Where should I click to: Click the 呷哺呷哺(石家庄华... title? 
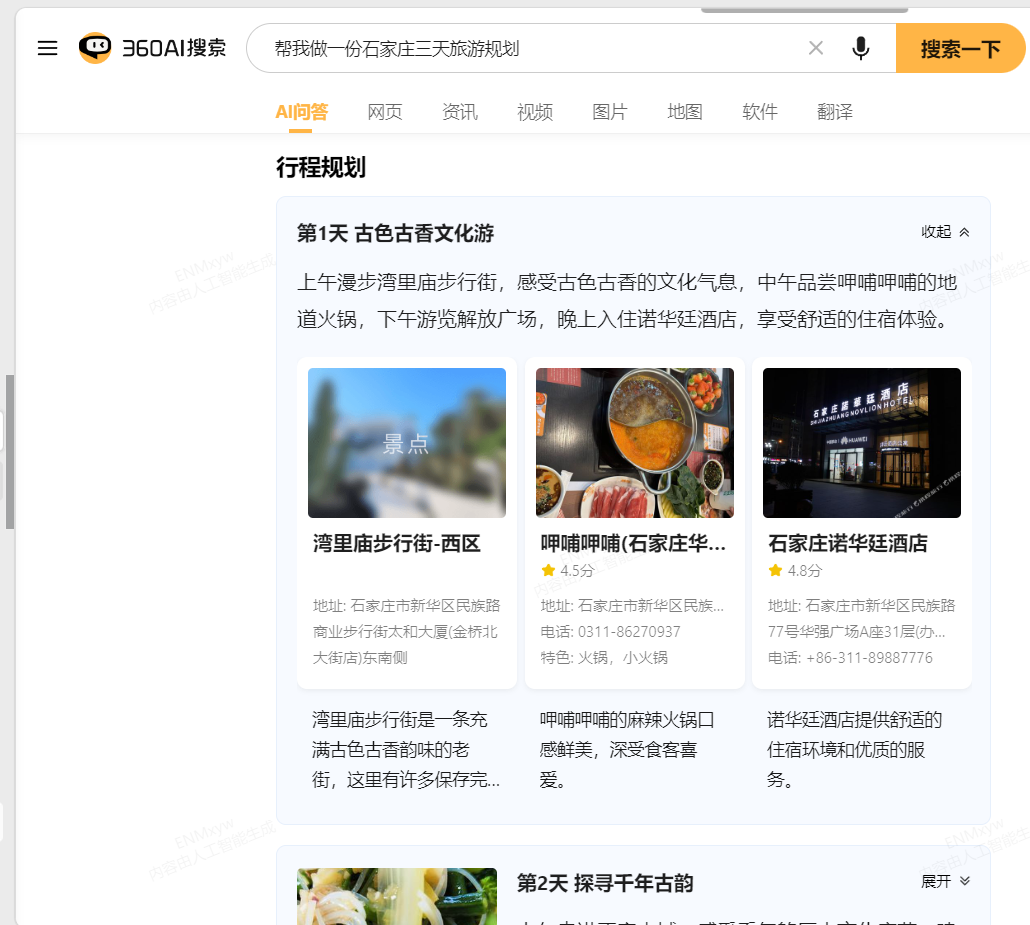click(633, 543)
